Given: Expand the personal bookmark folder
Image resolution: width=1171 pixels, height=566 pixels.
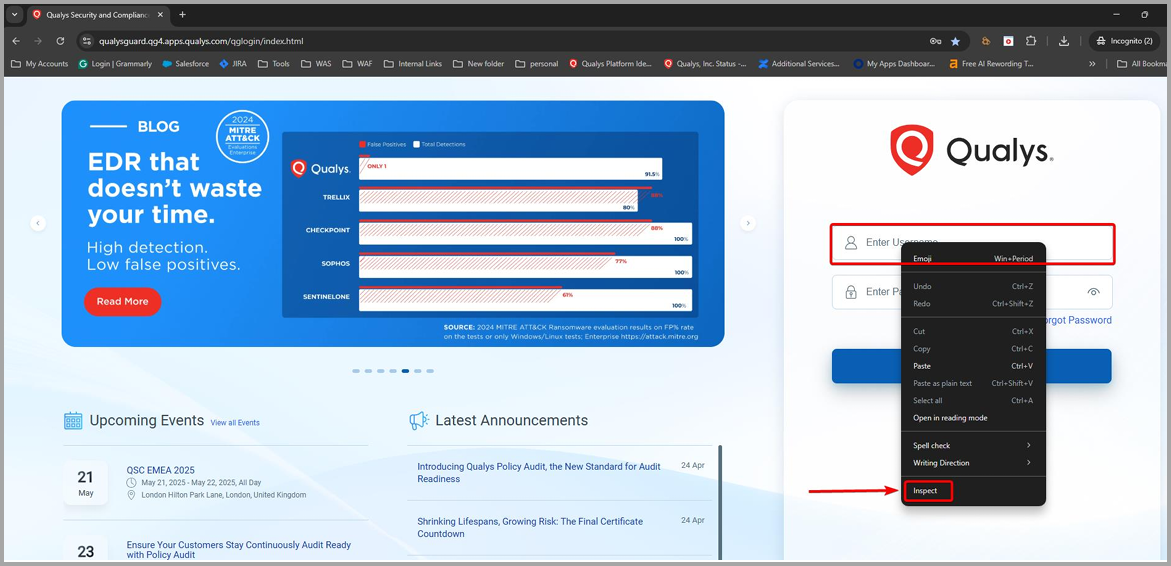Looking at the screenshot, I should pyautogui.click(x=536, y=64).
